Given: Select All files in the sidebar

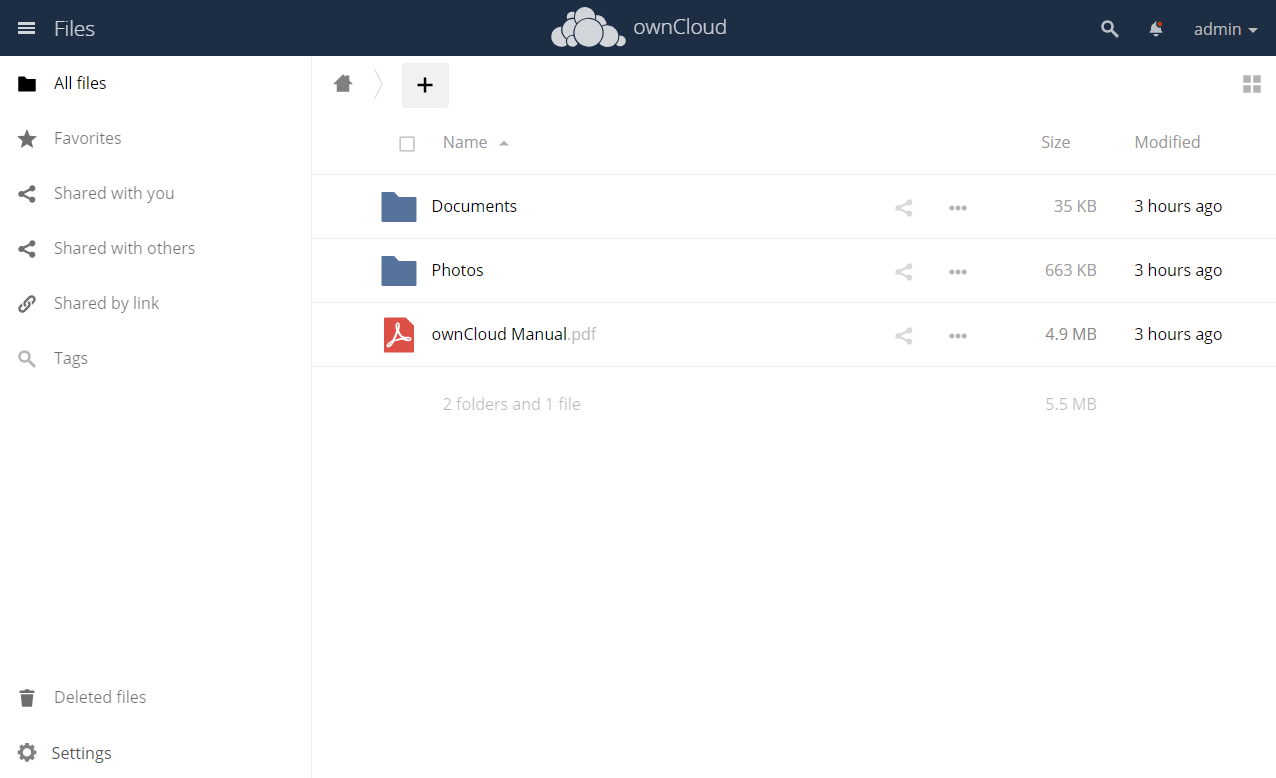Looking at the screenshot, I should tap(79, 83).
